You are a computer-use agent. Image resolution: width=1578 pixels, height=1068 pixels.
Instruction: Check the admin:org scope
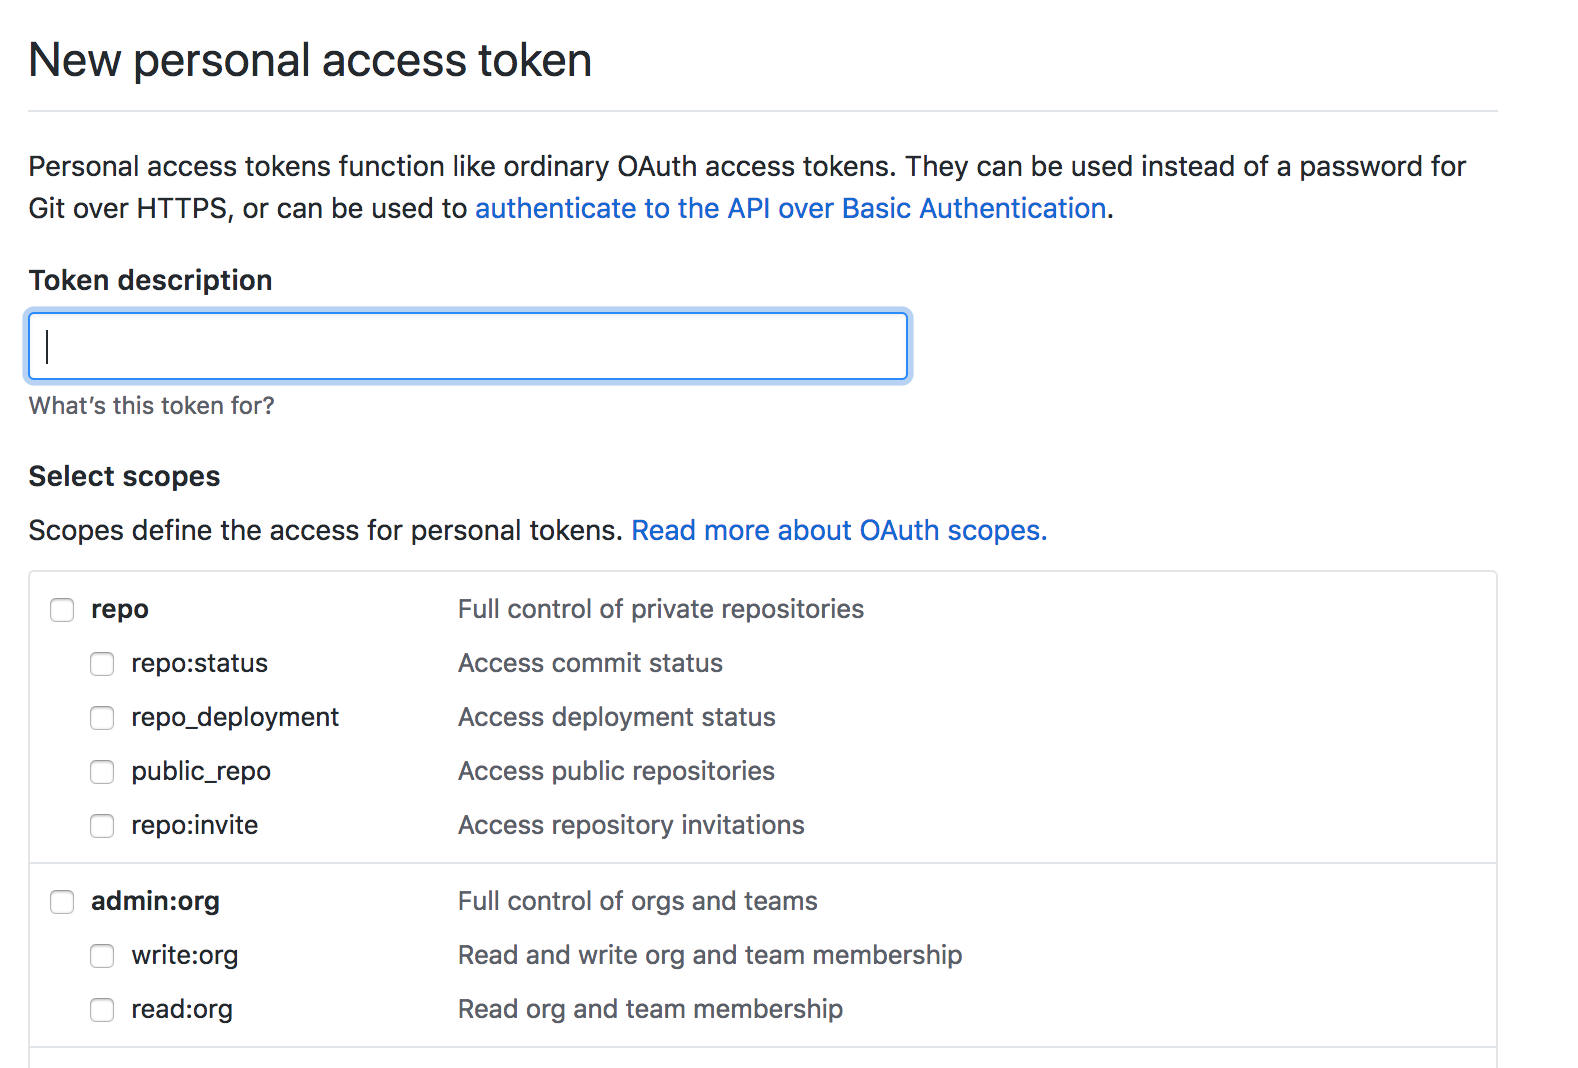pyautogui.click(x=62, y=902)
